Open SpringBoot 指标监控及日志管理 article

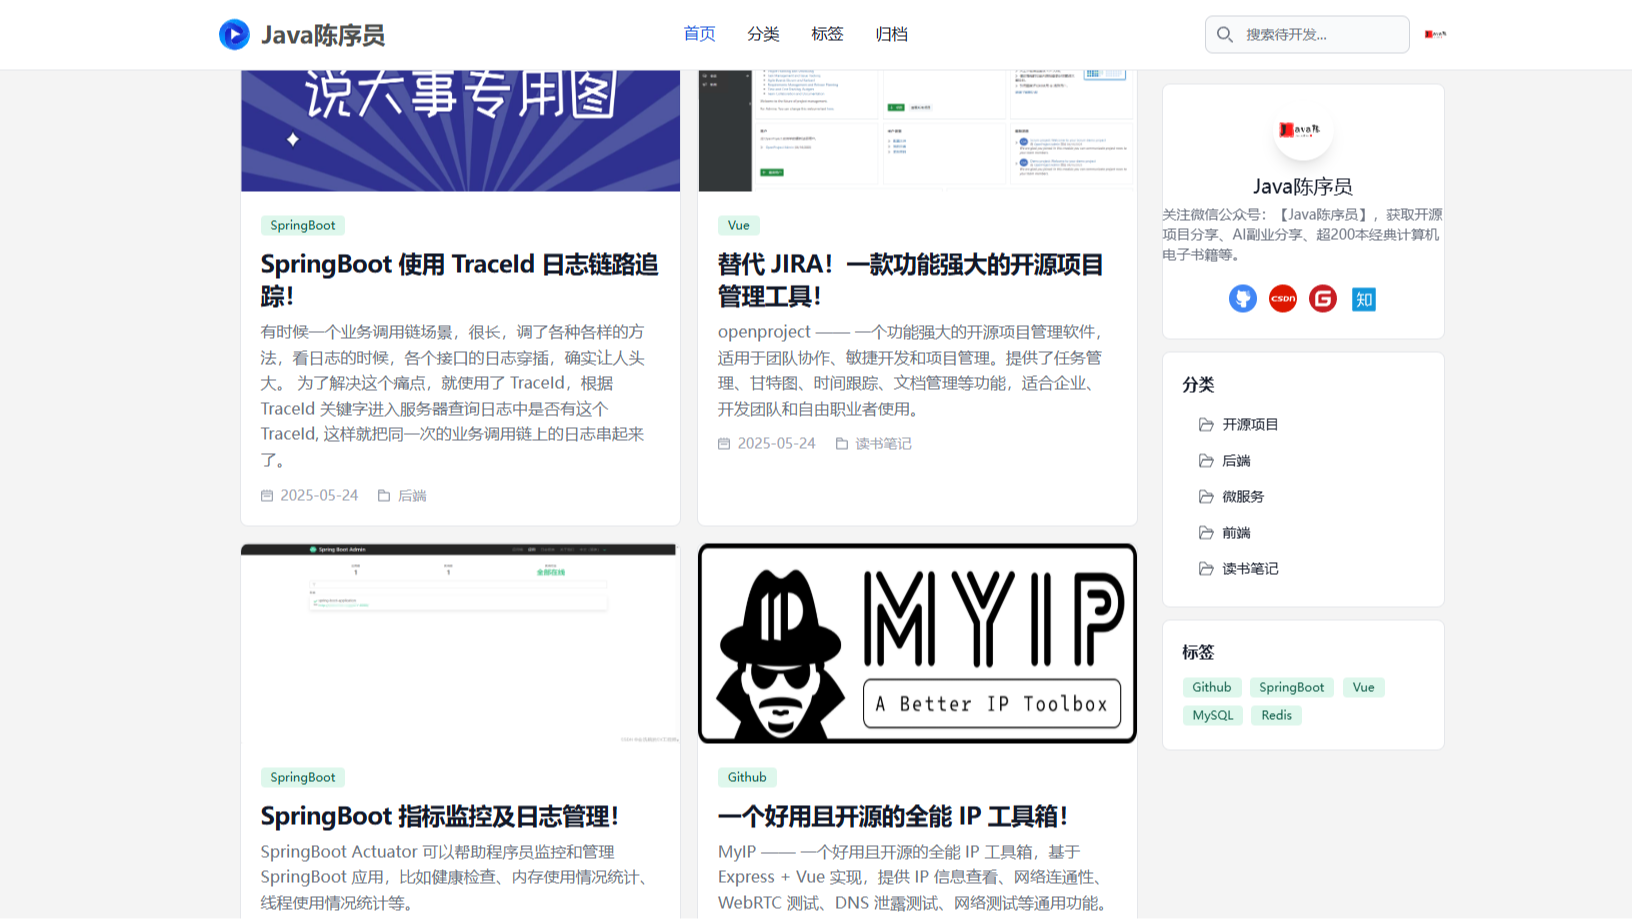tap(440, 816)
